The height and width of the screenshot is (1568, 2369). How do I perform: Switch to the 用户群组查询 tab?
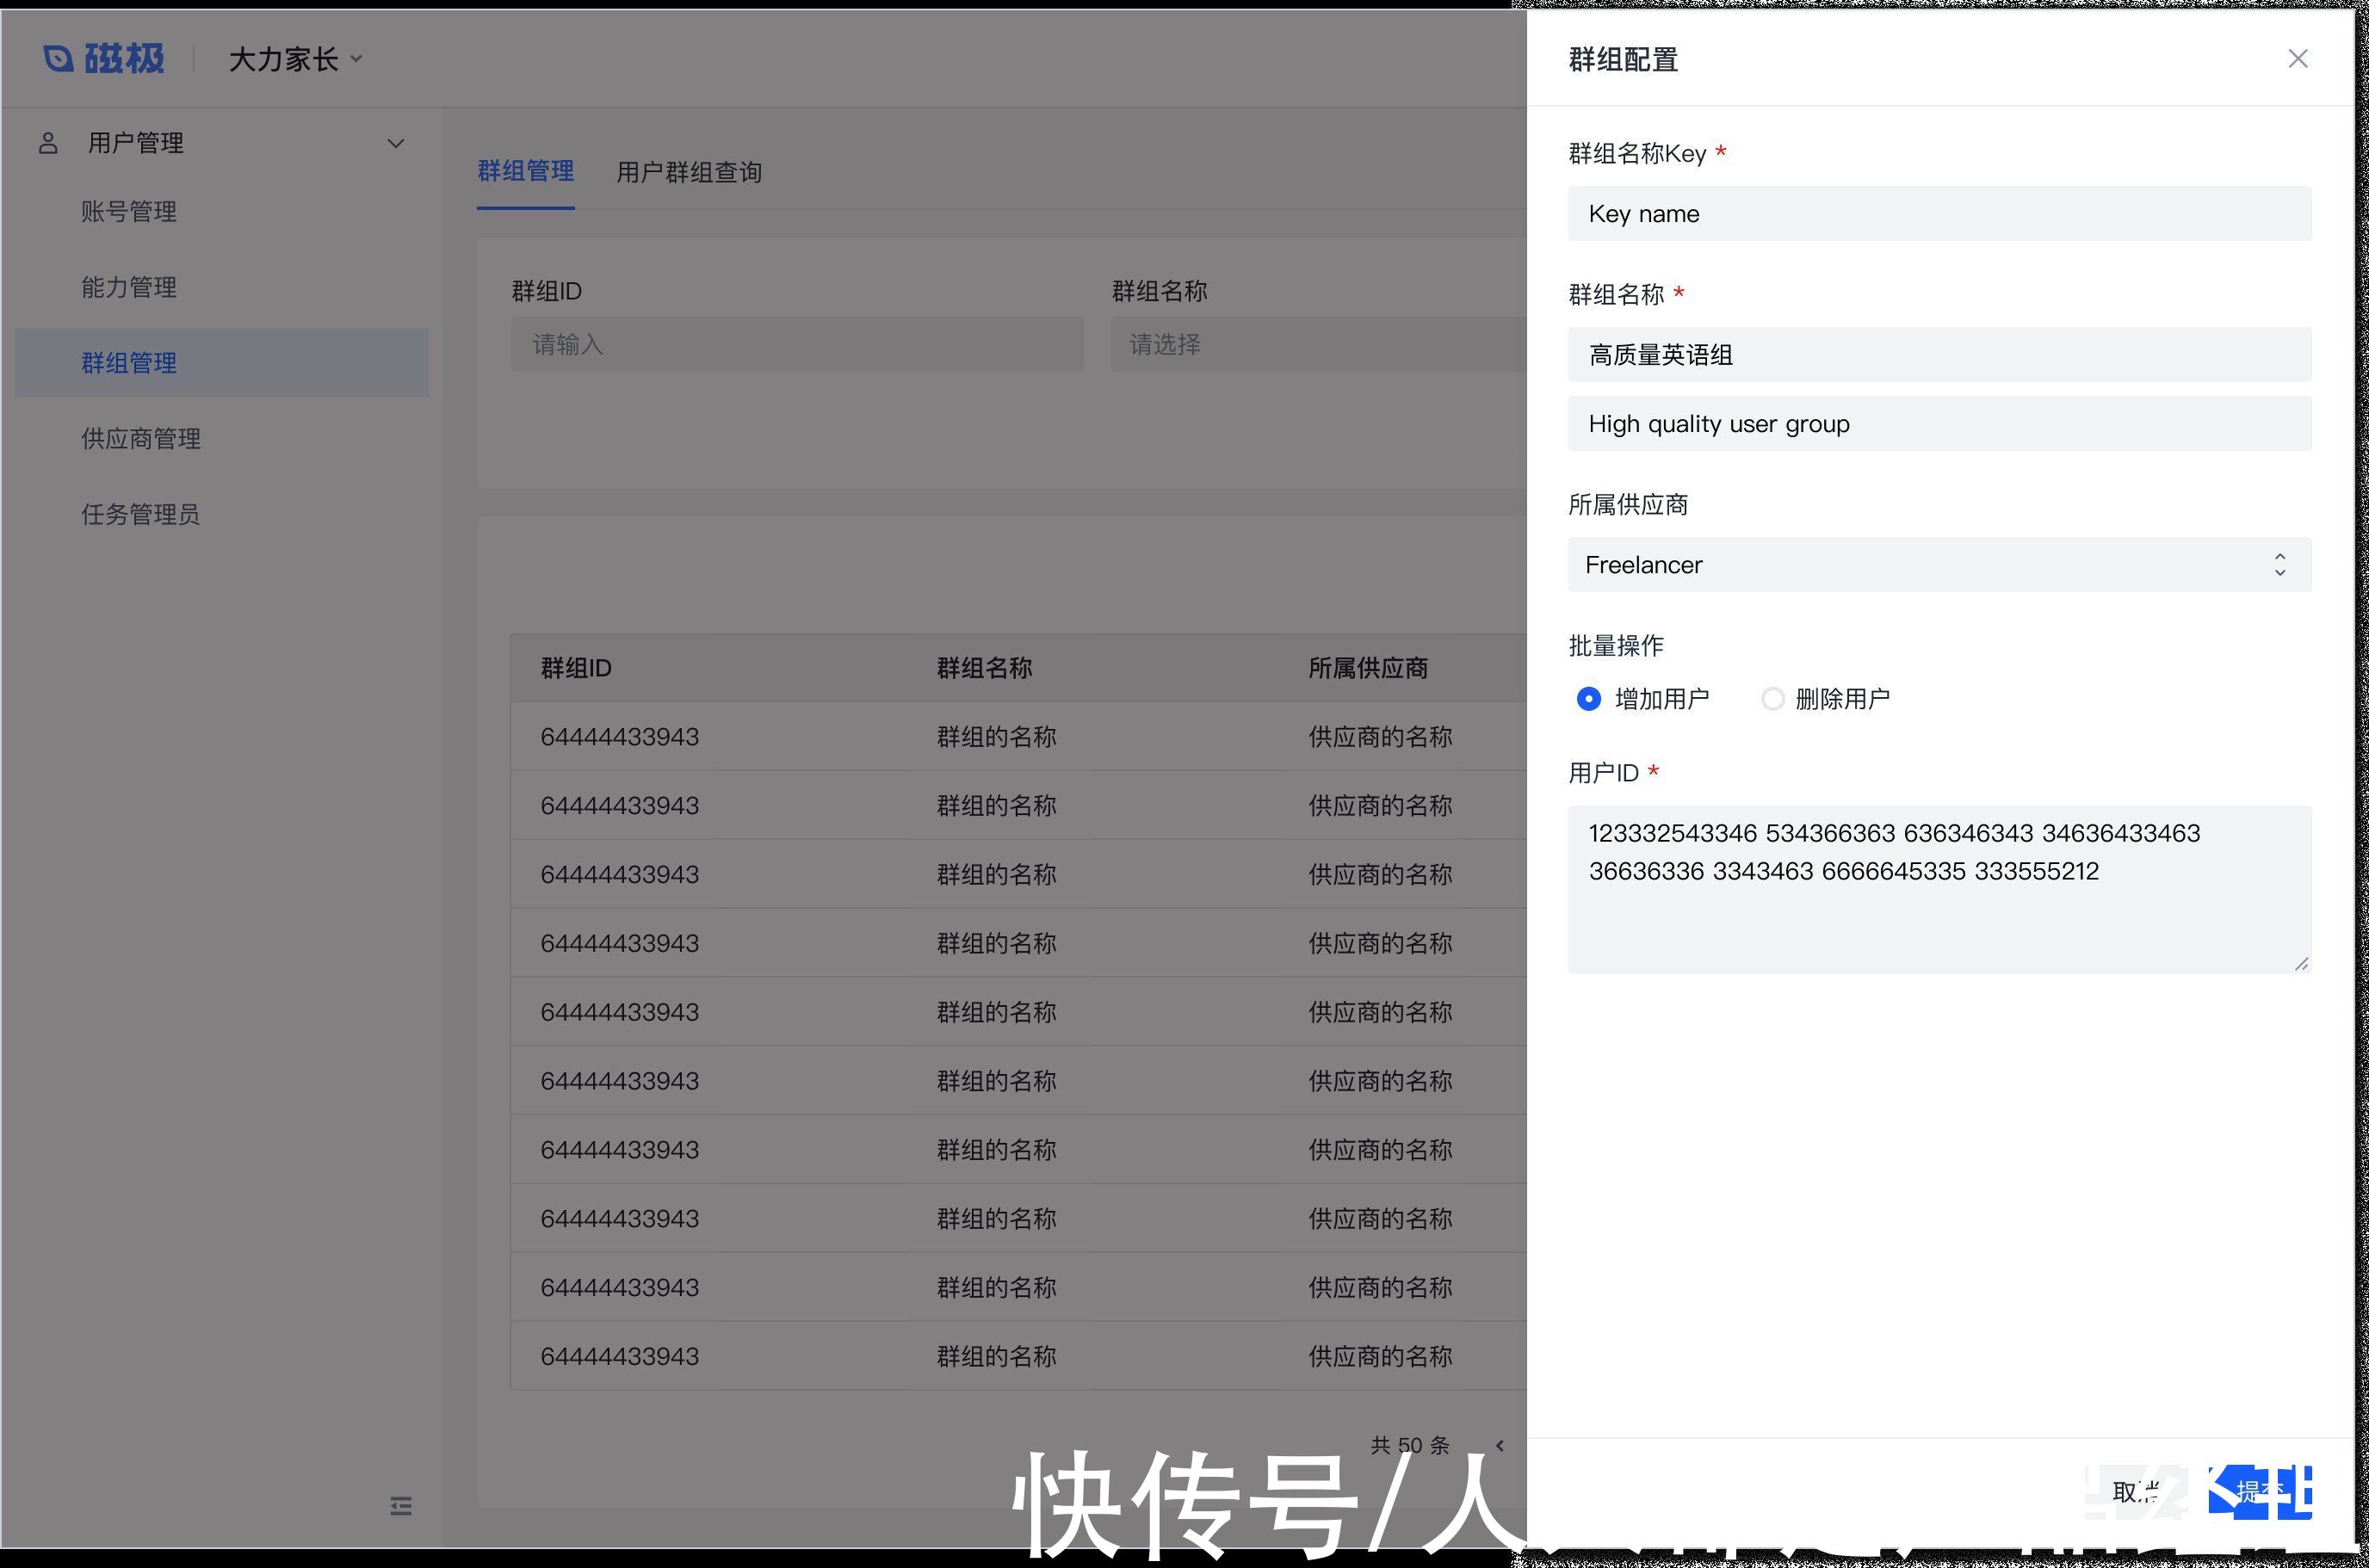(x=689, y=172)
